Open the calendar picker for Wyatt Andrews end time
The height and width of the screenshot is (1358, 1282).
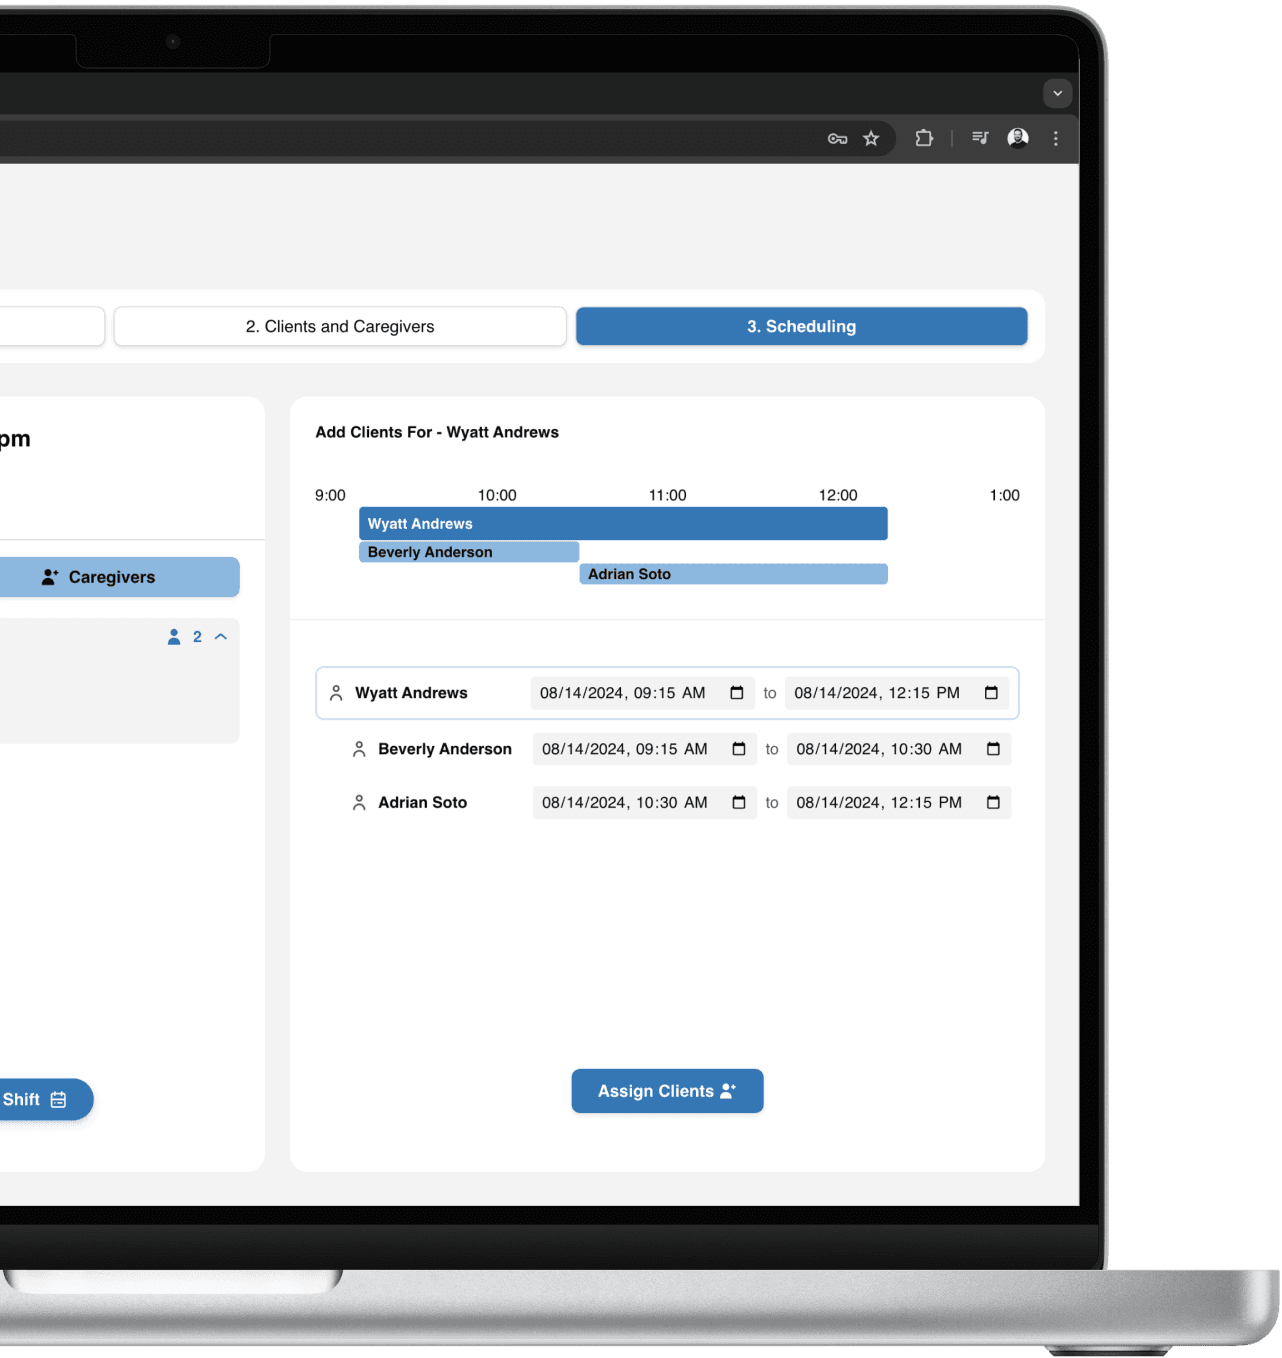[x=991, y=692]
